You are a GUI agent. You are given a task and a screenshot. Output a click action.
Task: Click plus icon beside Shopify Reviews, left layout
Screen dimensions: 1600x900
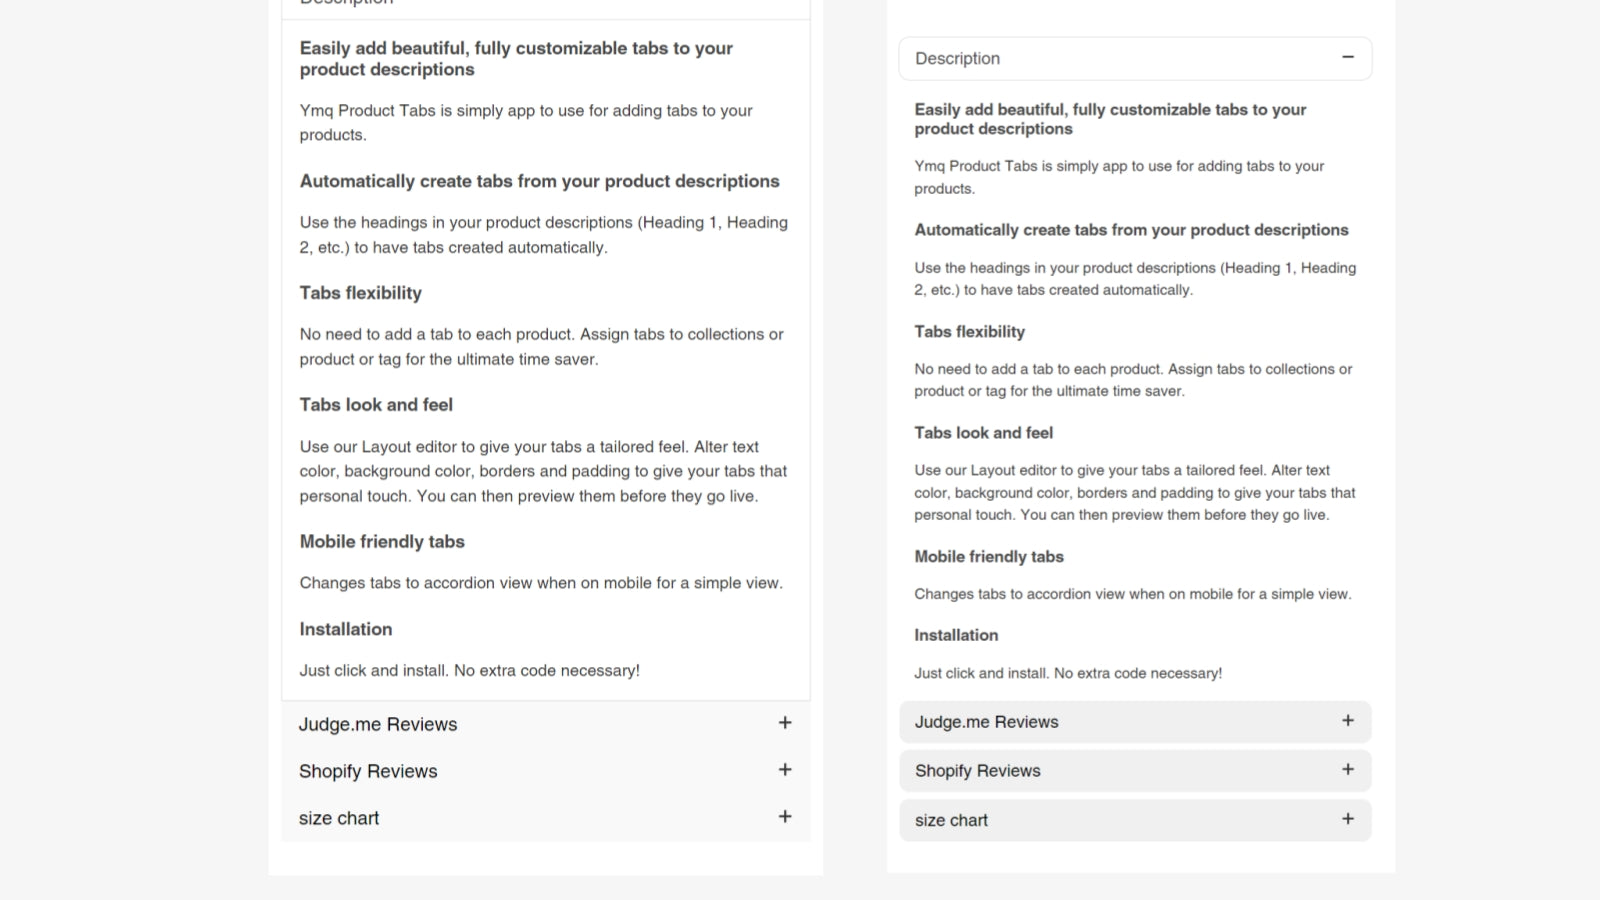[x=785, y=769]
